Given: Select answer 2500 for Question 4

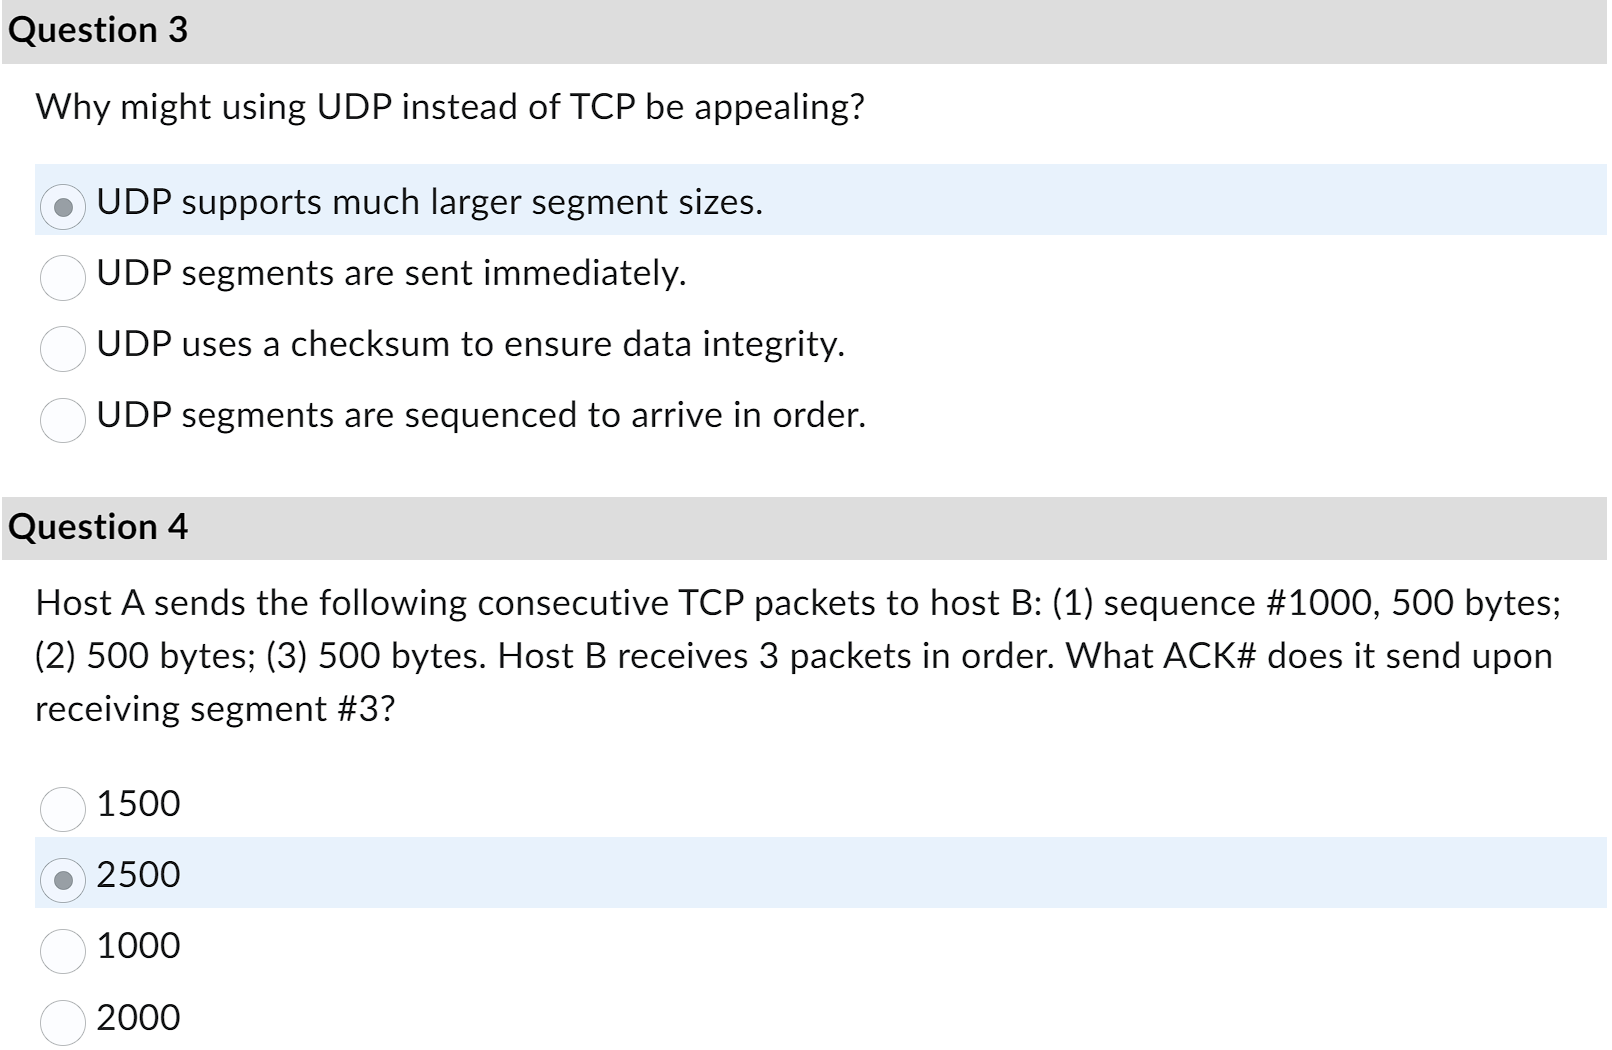Looking at the screenshot, I should (62, 877).
